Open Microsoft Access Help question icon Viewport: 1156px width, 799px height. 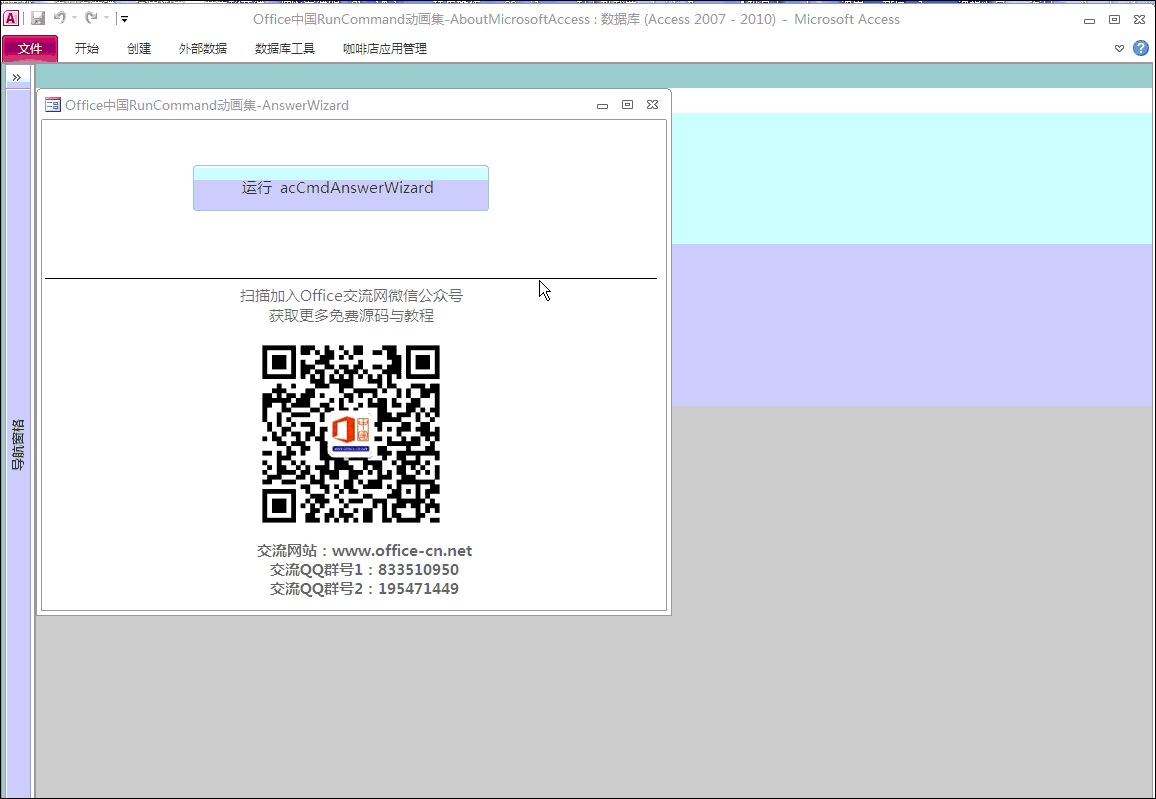[1141, 49]
